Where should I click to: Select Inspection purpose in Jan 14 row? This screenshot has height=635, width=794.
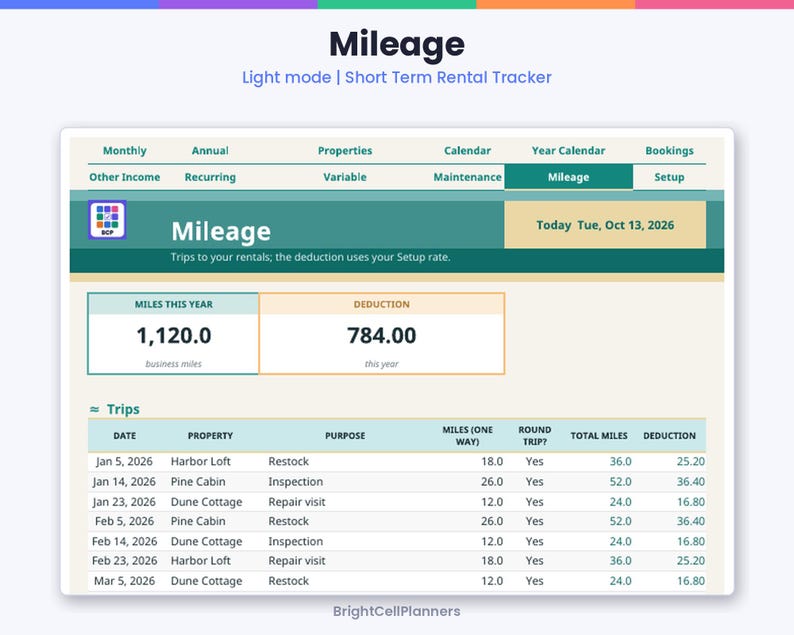click(x=296, y=482)
